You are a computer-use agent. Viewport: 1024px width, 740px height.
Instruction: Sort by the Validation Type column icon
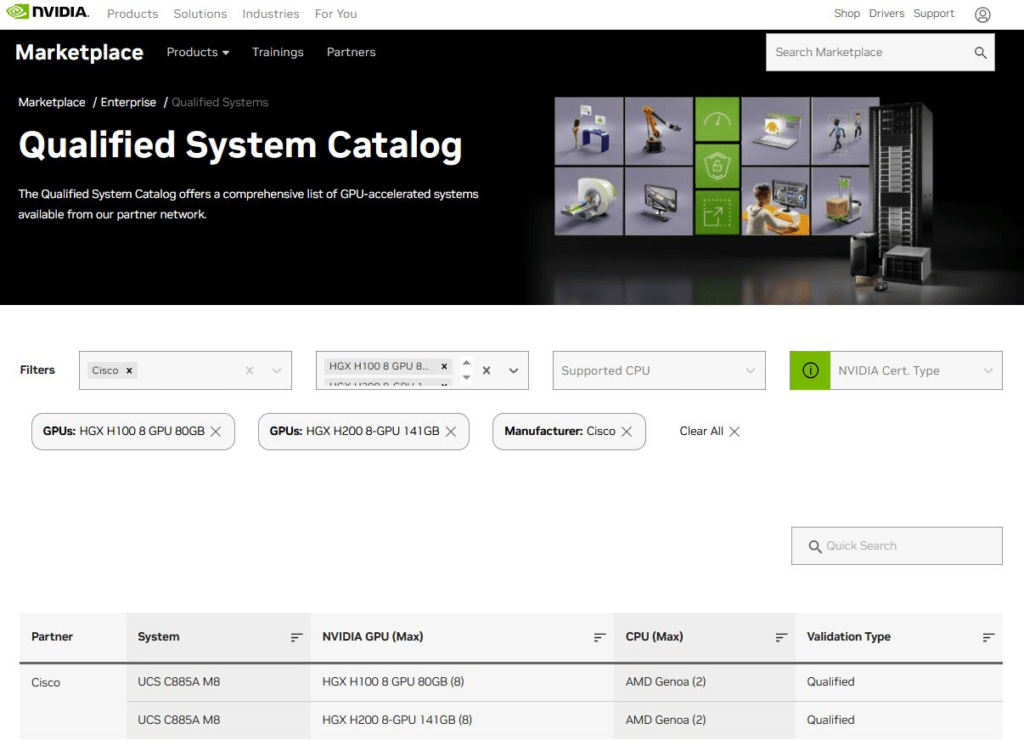(x=988, y=637)
